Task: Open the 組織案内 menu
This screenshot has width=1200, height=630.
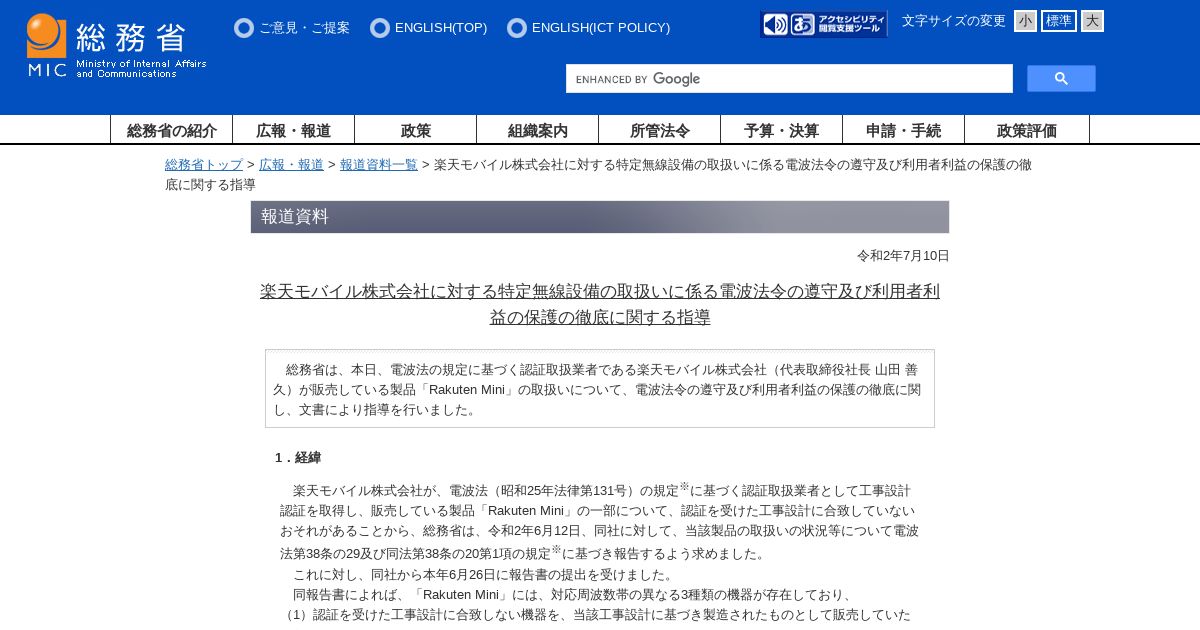Action: pyautogui.click(x=538, y=130)
